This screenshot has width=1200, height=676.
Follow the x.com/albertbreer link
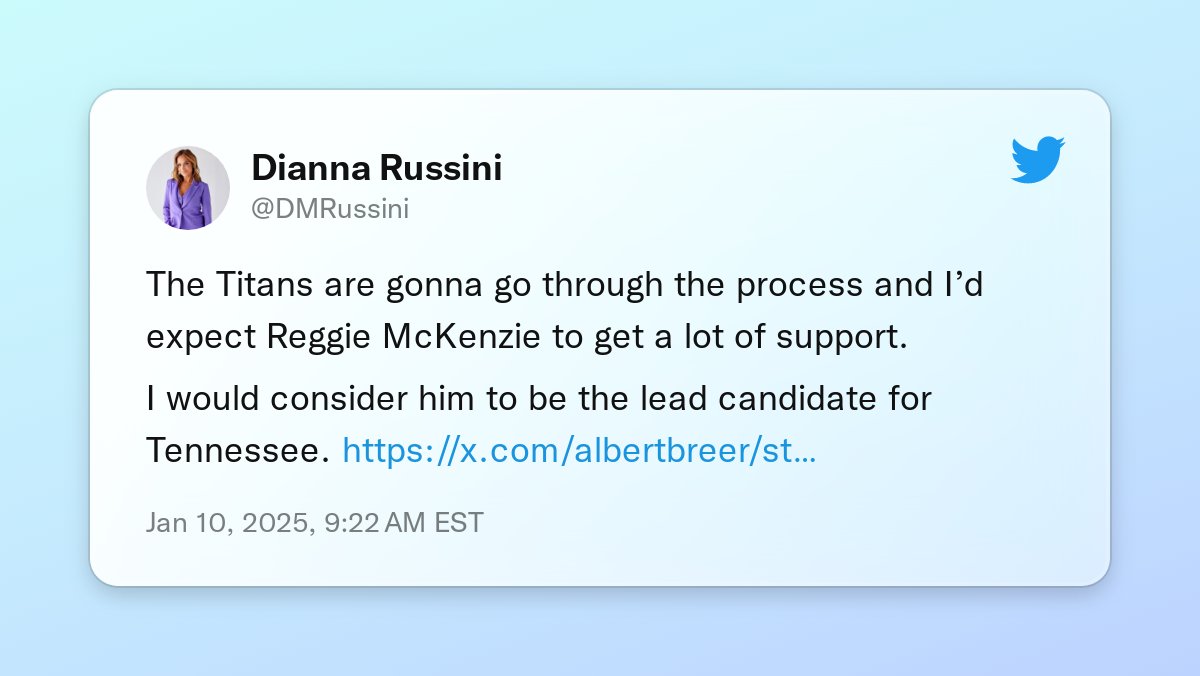tap(579, 452)
